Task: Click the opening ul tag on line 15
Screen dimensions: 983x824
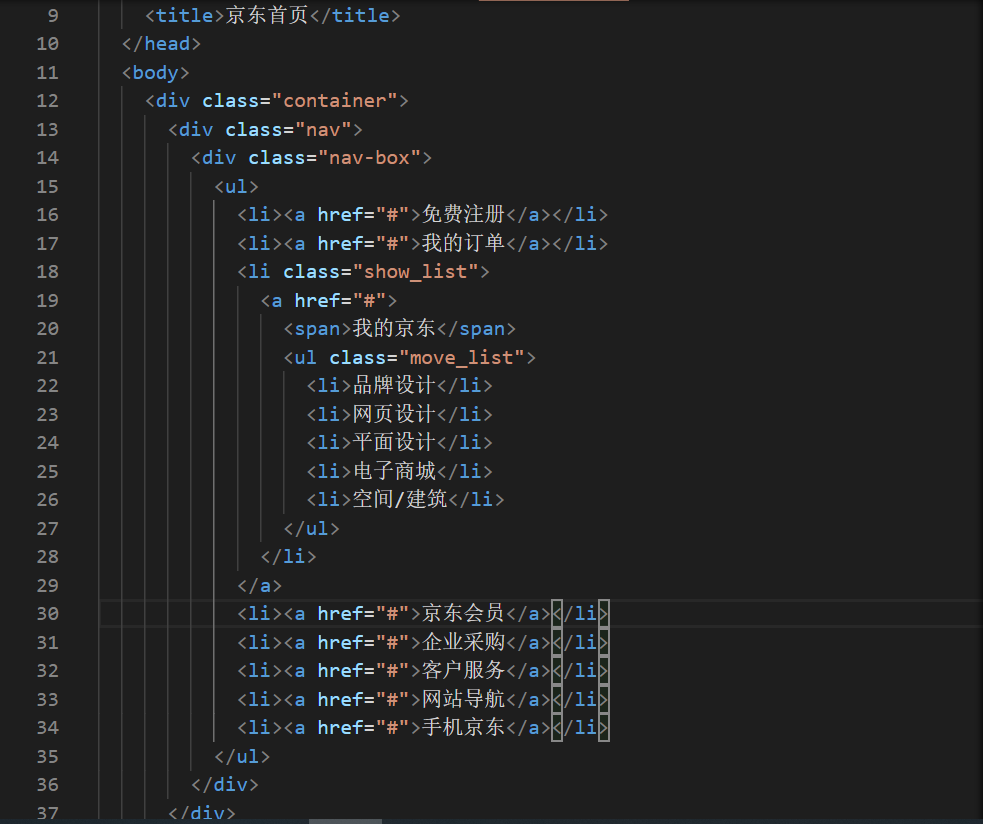Action: 236,187
